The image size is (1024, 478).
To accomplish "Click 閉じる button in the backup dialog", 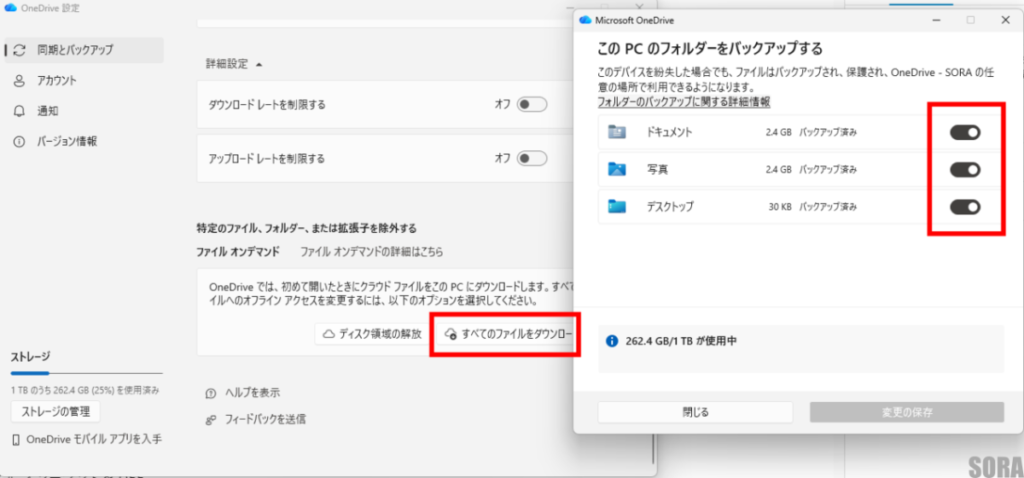I will click(696, 412).
